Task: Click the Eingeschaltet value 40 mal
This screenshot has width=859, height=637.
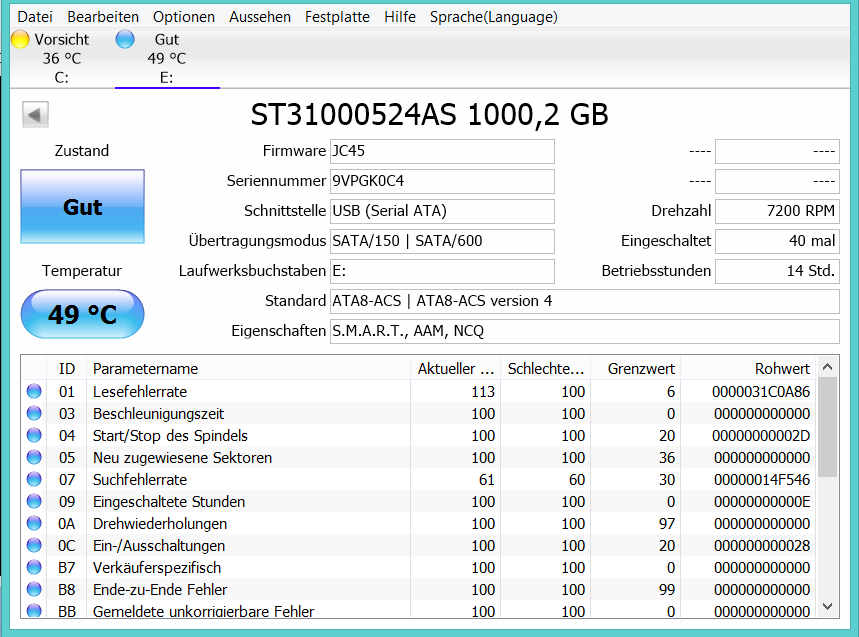Action: [777, 242]
